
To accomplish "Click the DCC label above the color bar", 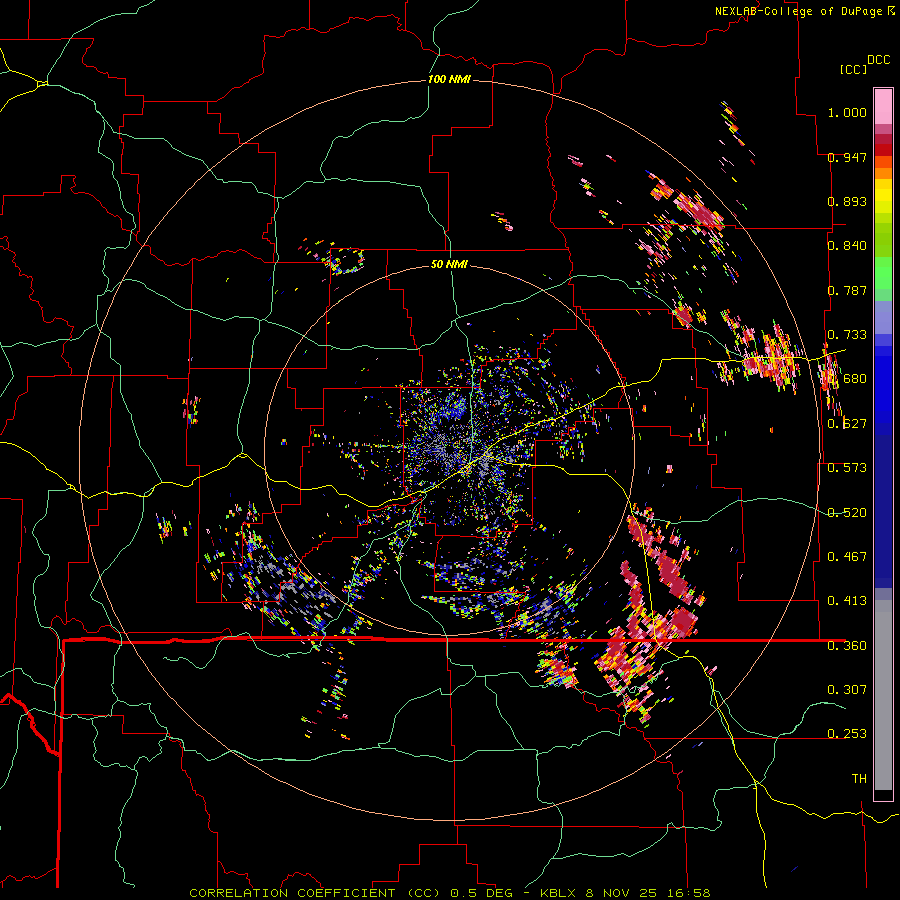I will pyautogui.click(x=878, y=60).
